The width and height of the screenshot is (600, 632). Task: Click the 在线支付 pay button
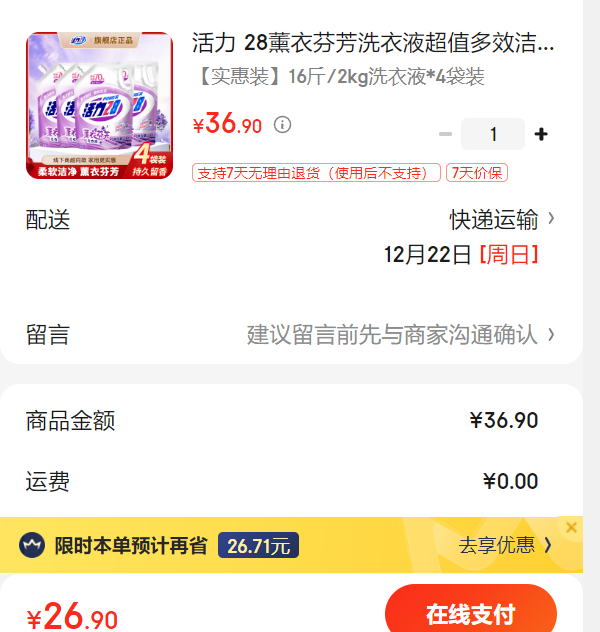pos(471,613)
